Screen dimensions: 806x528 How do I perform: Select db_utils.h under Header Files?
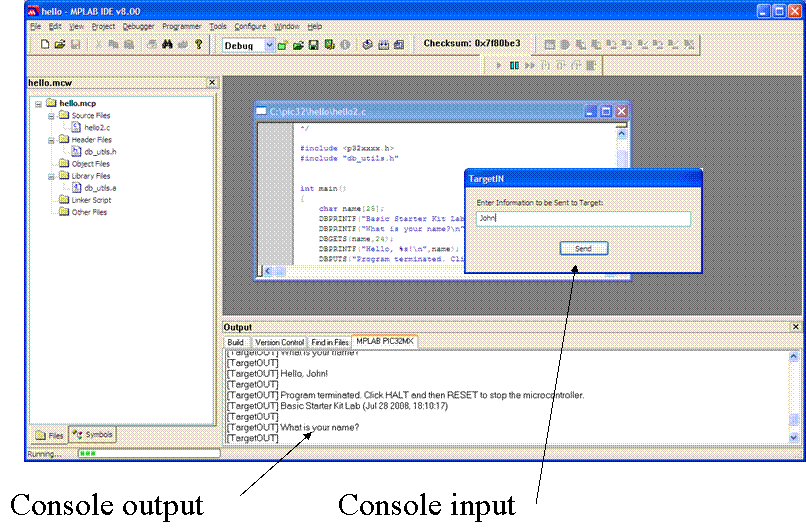[100, 152]
